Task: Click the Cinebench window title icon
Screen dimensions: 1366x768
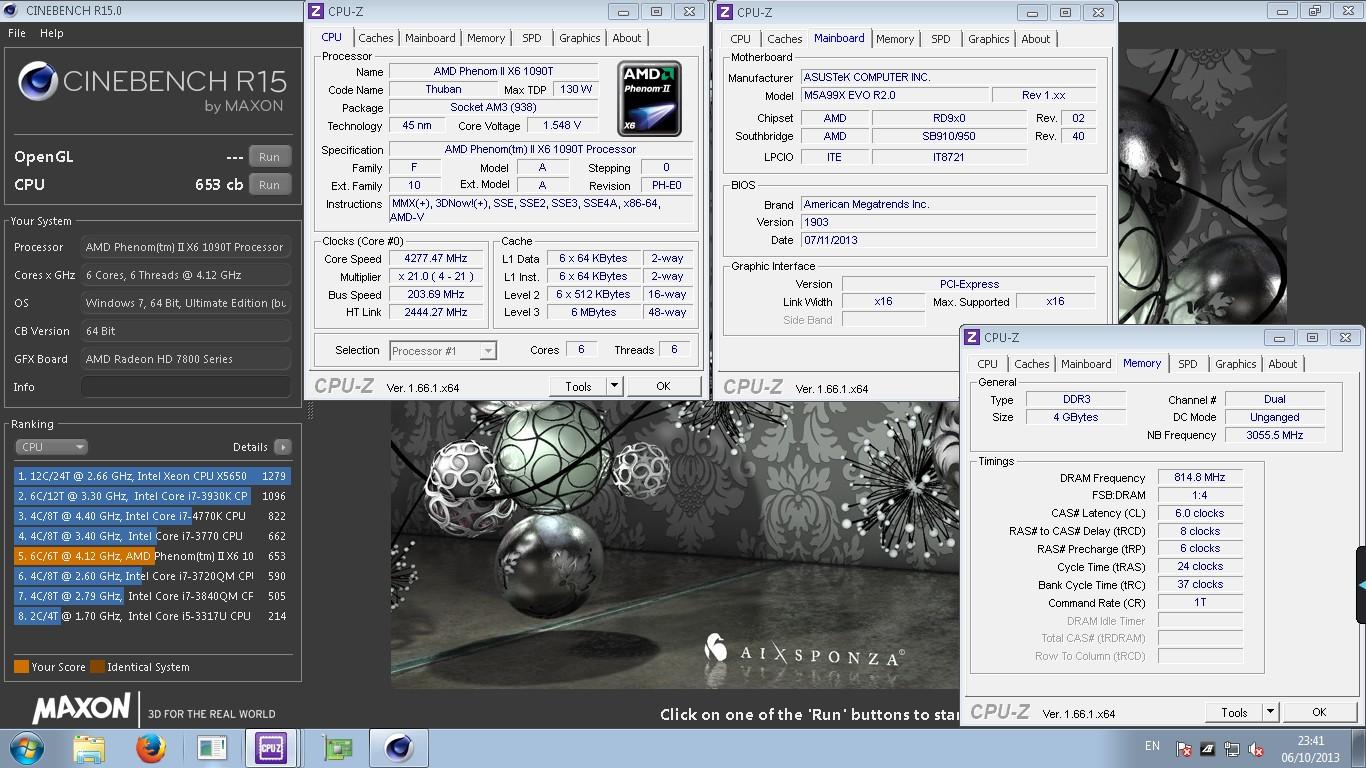Action: coord(9,10)
